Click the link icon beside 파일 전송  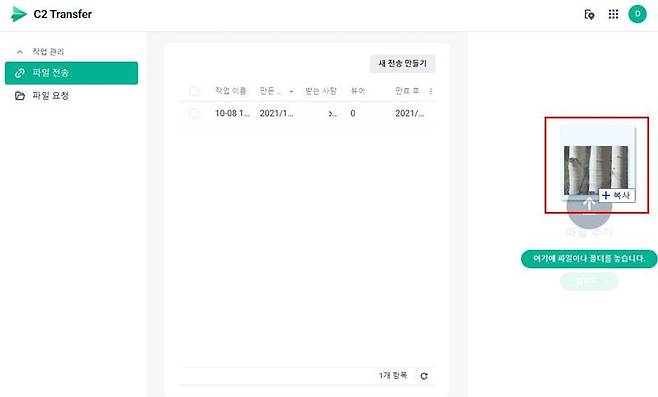click(x=20, y=73)
